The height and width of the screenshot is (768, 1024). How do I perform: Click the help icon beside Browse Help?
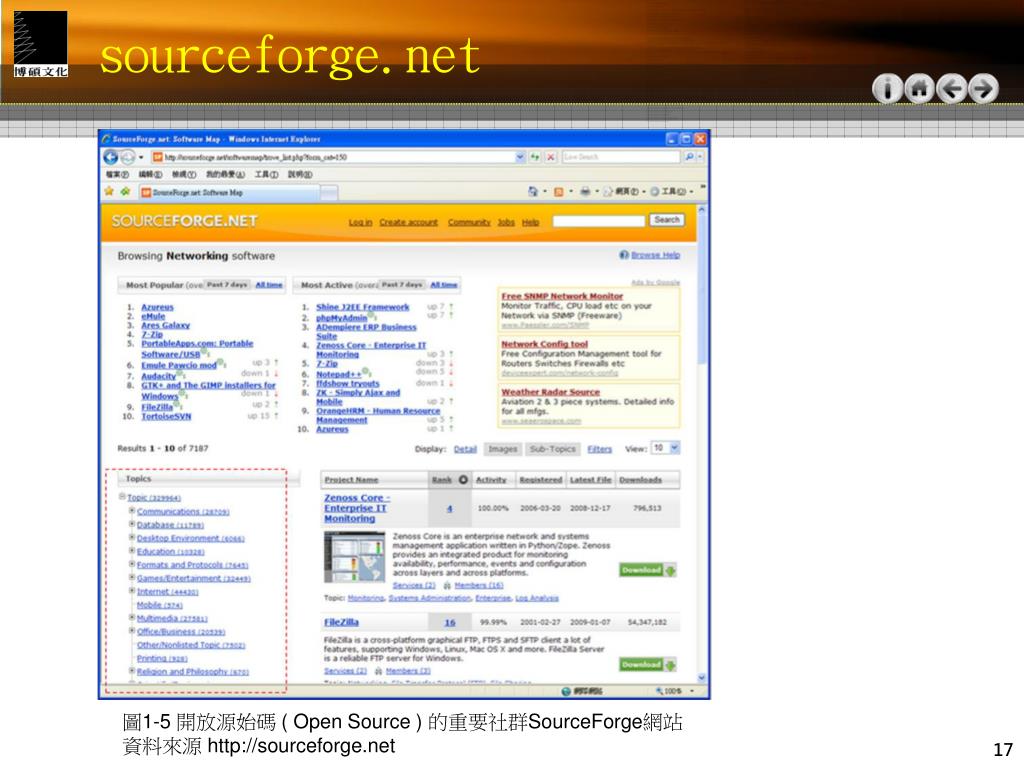[x=624, y=255]
